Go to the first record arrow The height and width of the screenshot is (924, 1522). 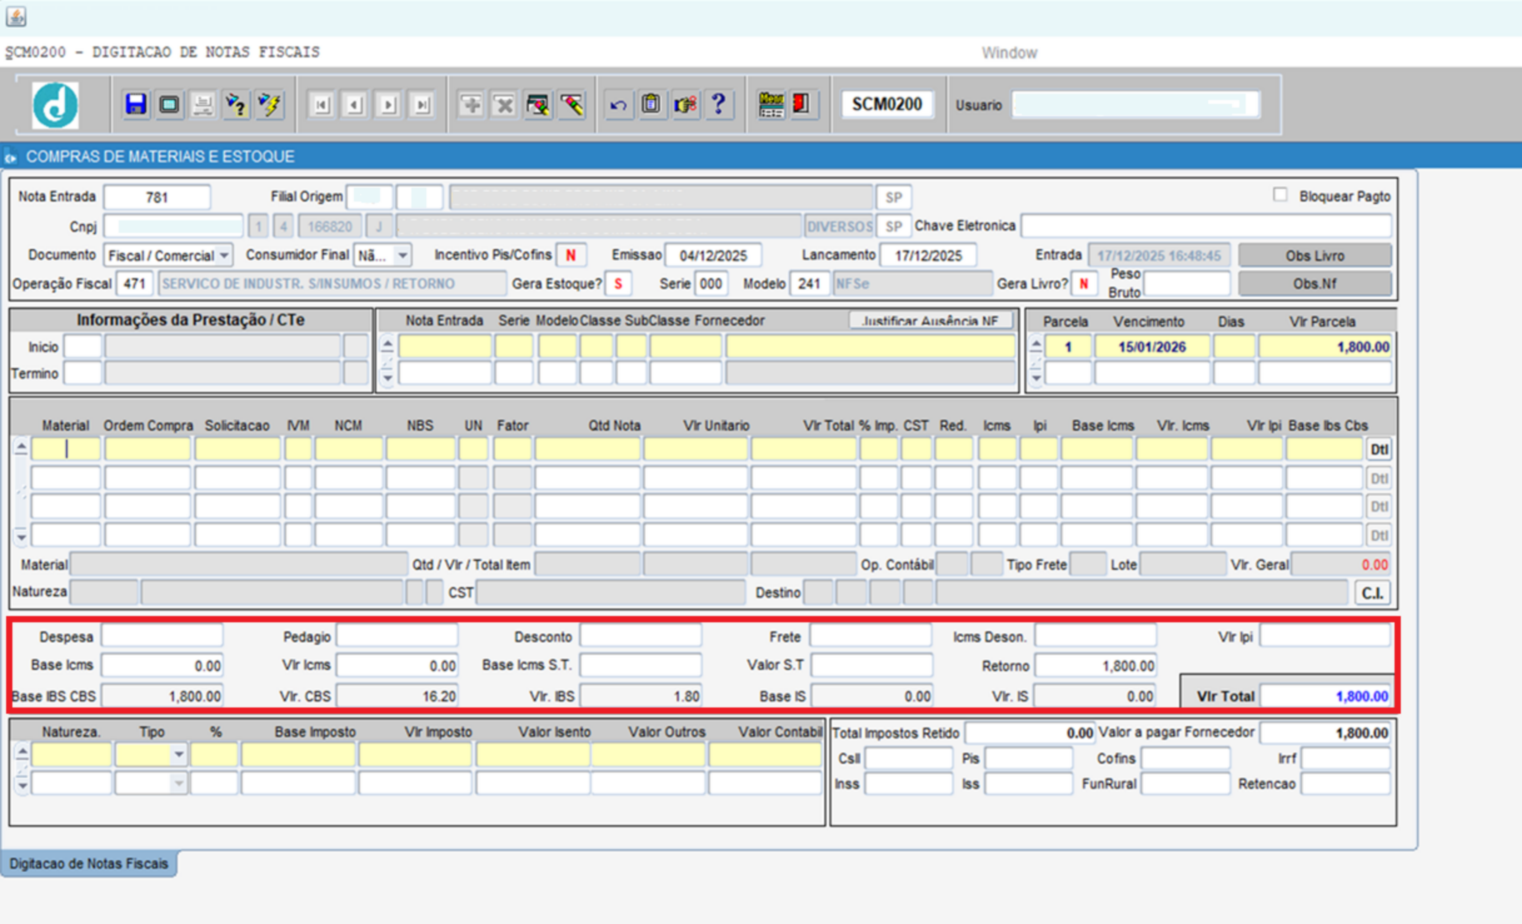321,104
